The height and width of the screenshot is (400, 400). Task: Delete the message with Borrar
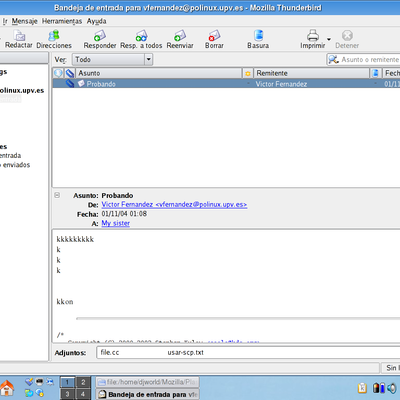tap(214, 39)
